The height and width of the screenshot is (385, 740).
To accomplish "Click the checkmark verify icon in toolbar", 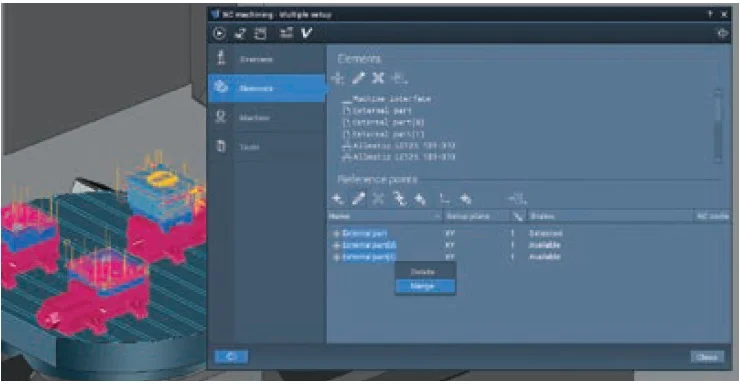I will pos(307,33).
